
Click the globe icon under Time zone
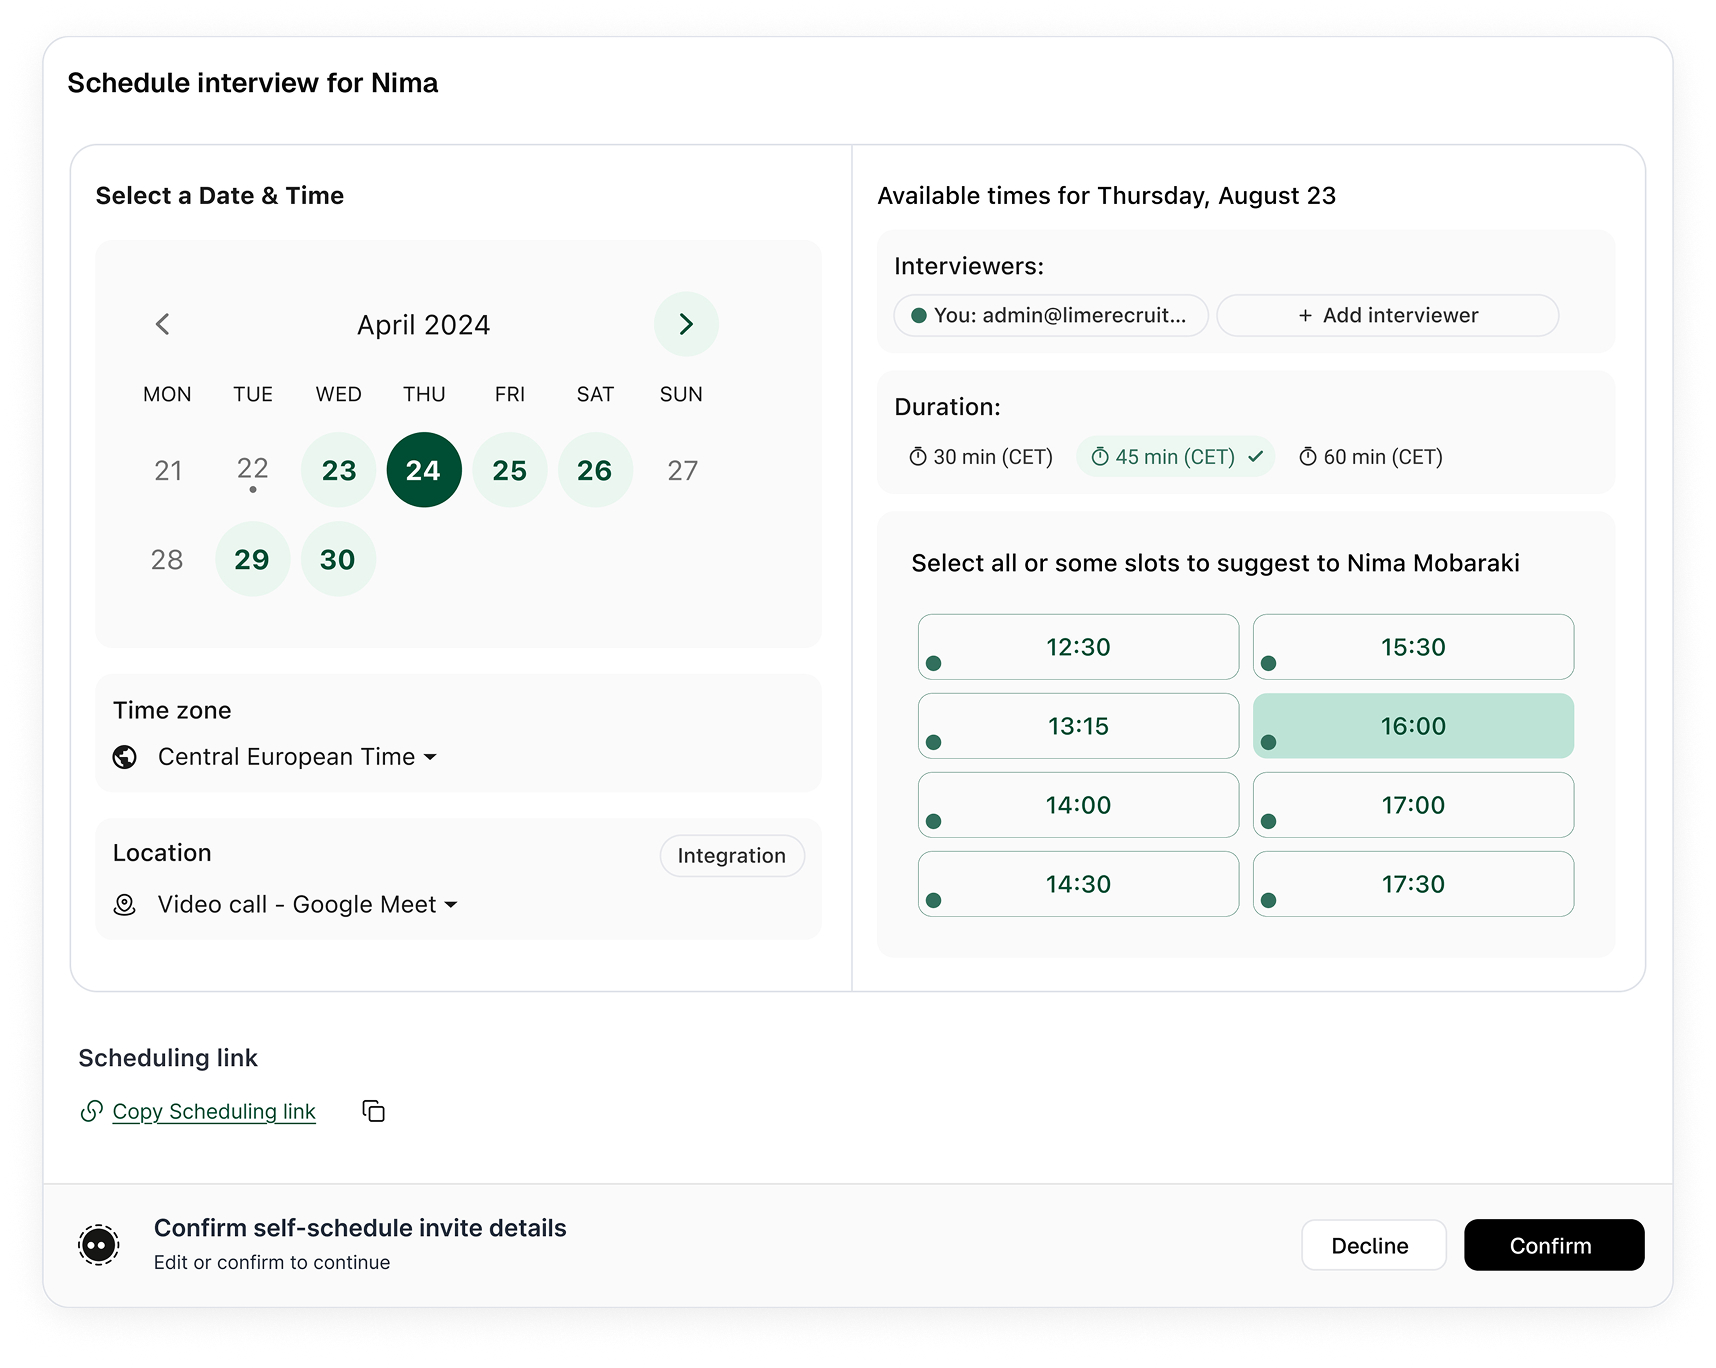coord(125,757)
